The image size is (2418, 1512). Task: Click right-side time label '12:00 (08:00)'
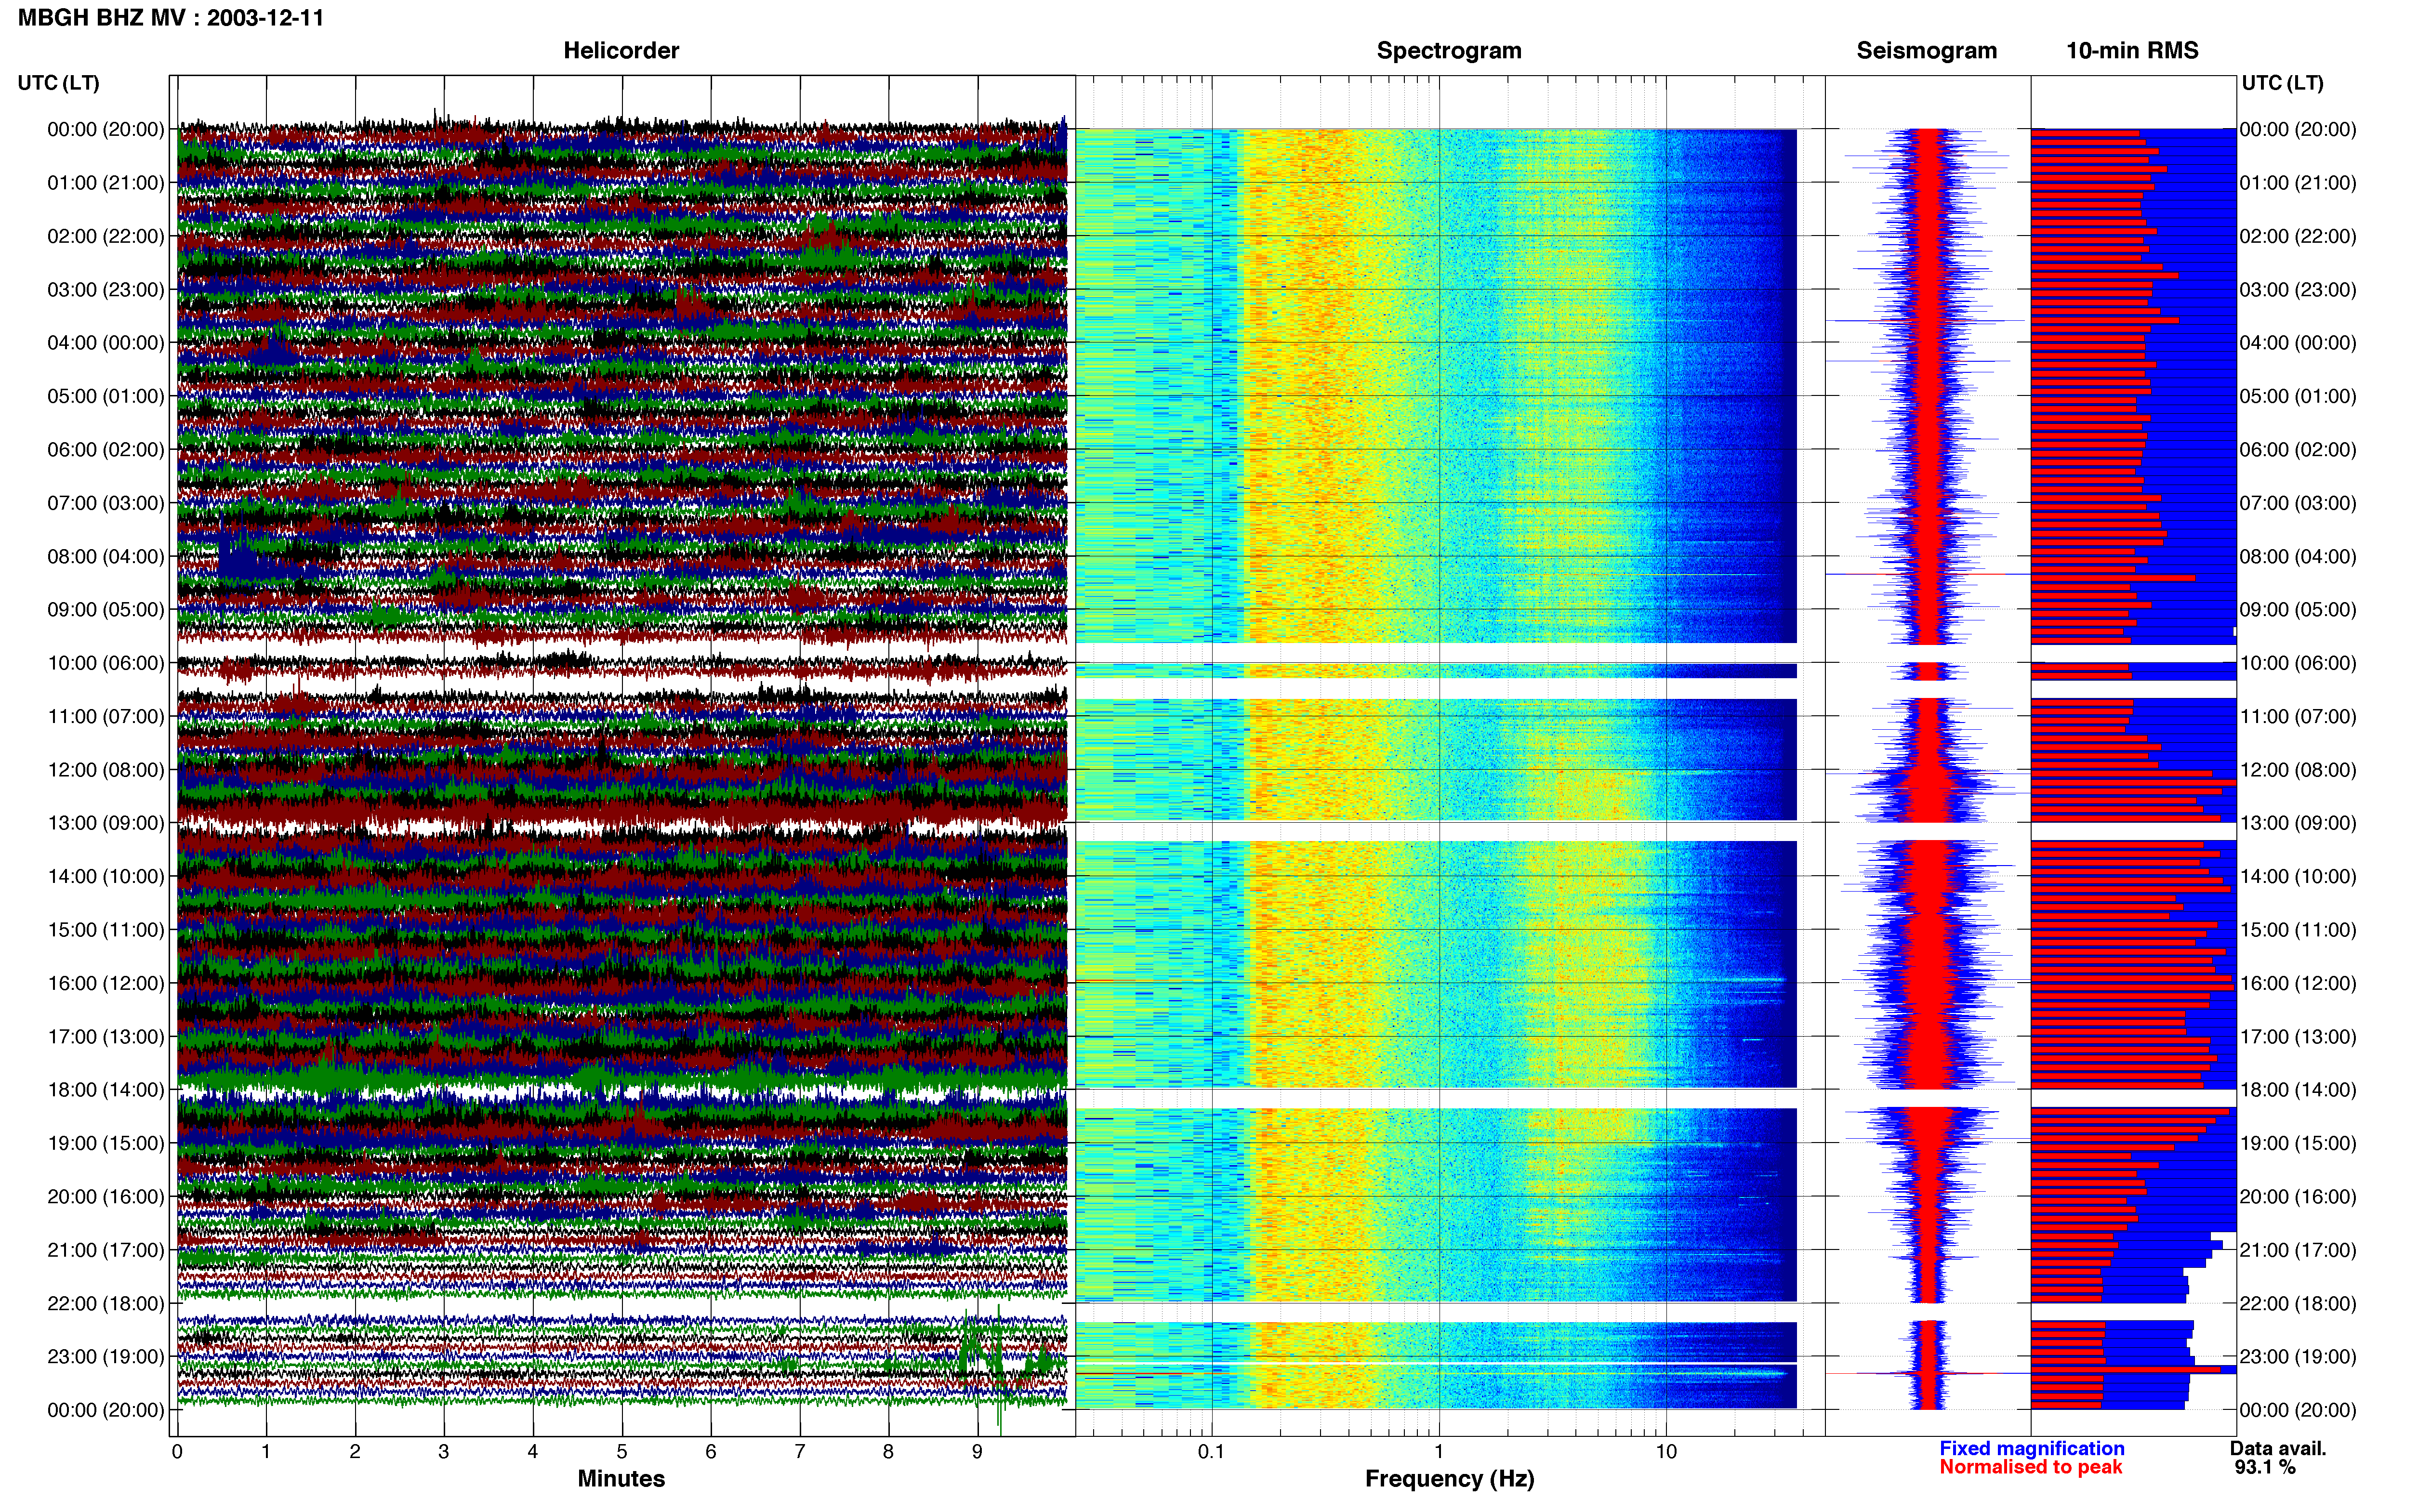pyautogui.click(x=2298, y=770)
